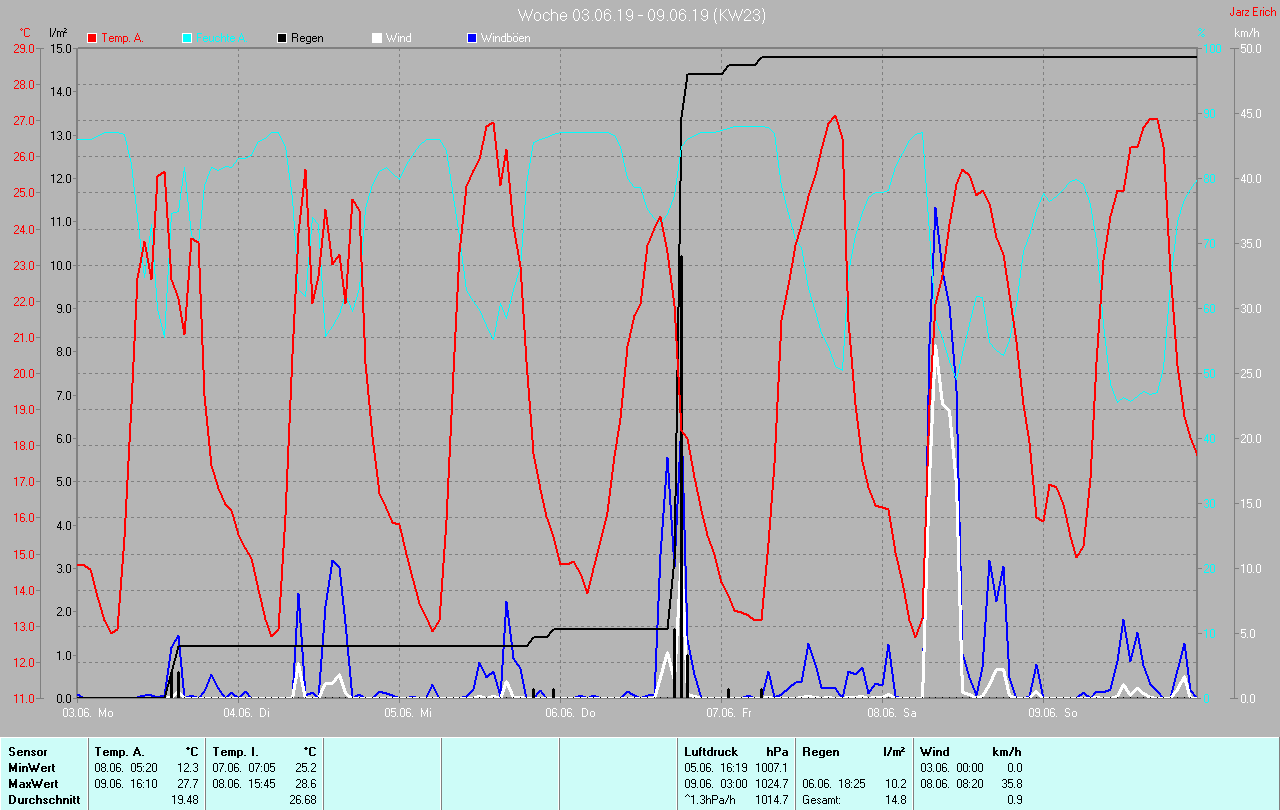The width and height of the screenshot is (1280, 810).
Task: Click the Temp. I. column header
Action: point(235,752)
